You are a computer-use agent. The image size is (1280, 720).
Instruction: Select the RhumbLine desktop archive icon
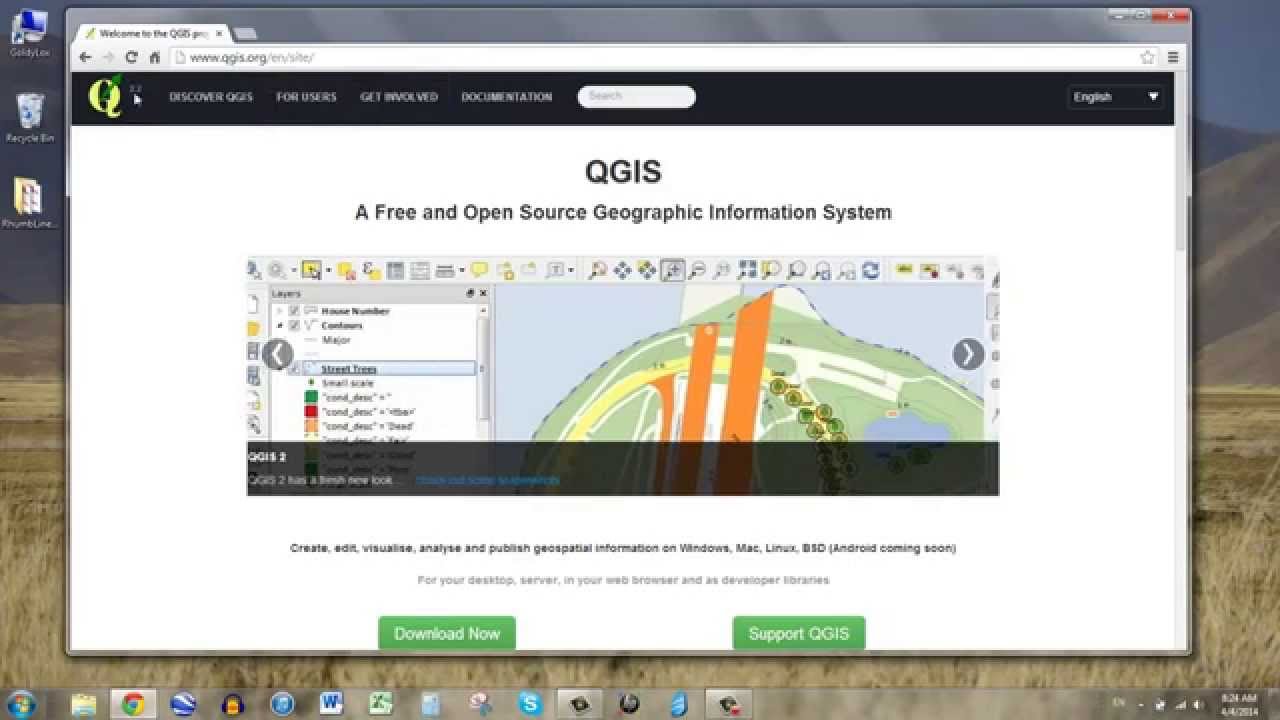pyautogui.click(x=29, y=203)
